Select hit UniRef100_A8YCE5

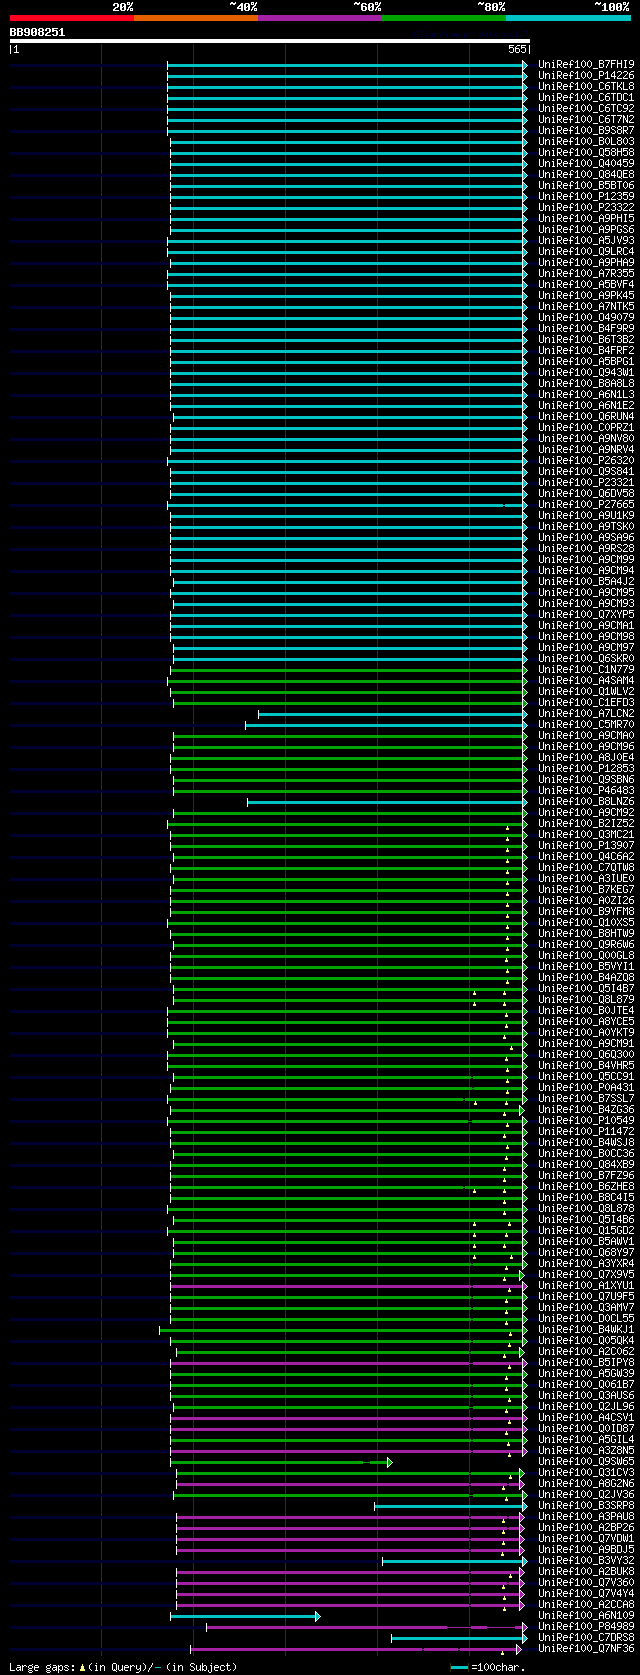(586, 1021)
